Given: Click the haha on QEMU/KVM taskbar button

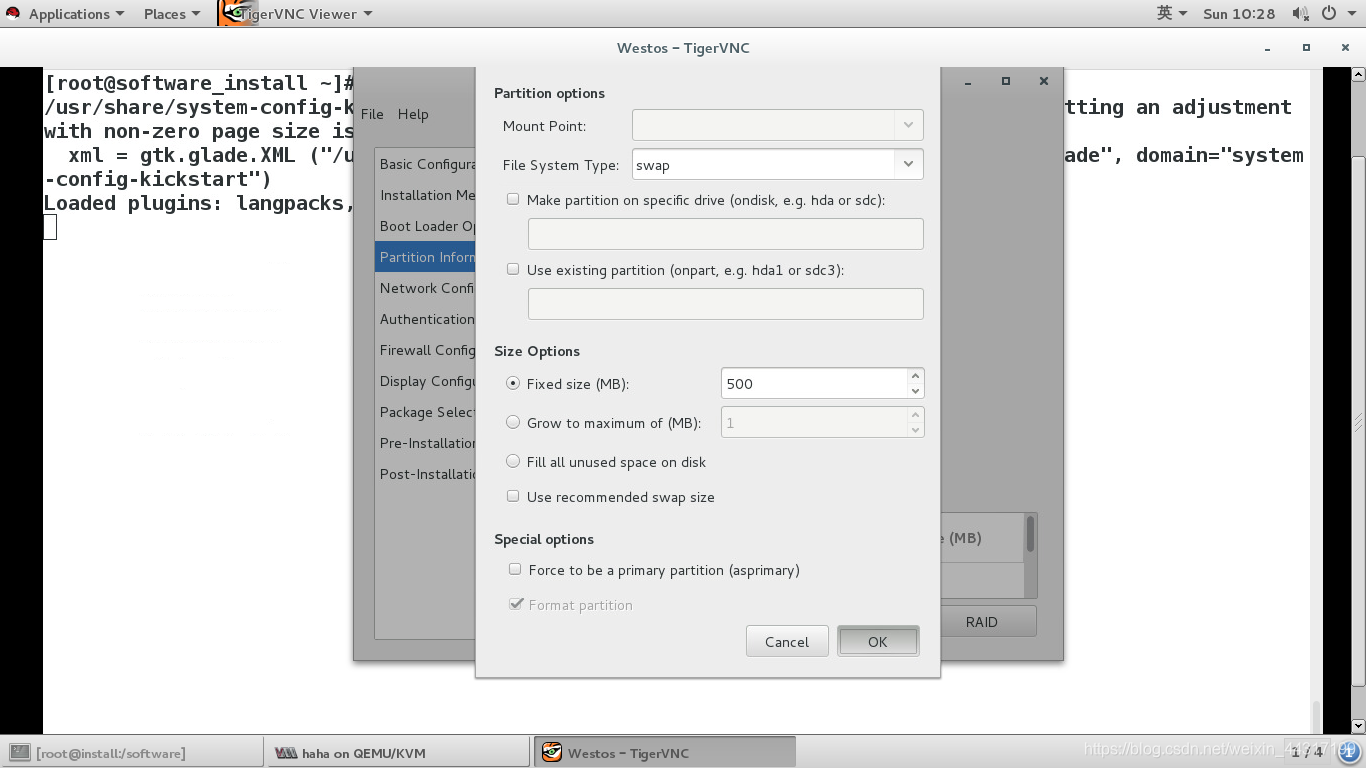Looking at the screenshot, I should click(x=398, y=753).
